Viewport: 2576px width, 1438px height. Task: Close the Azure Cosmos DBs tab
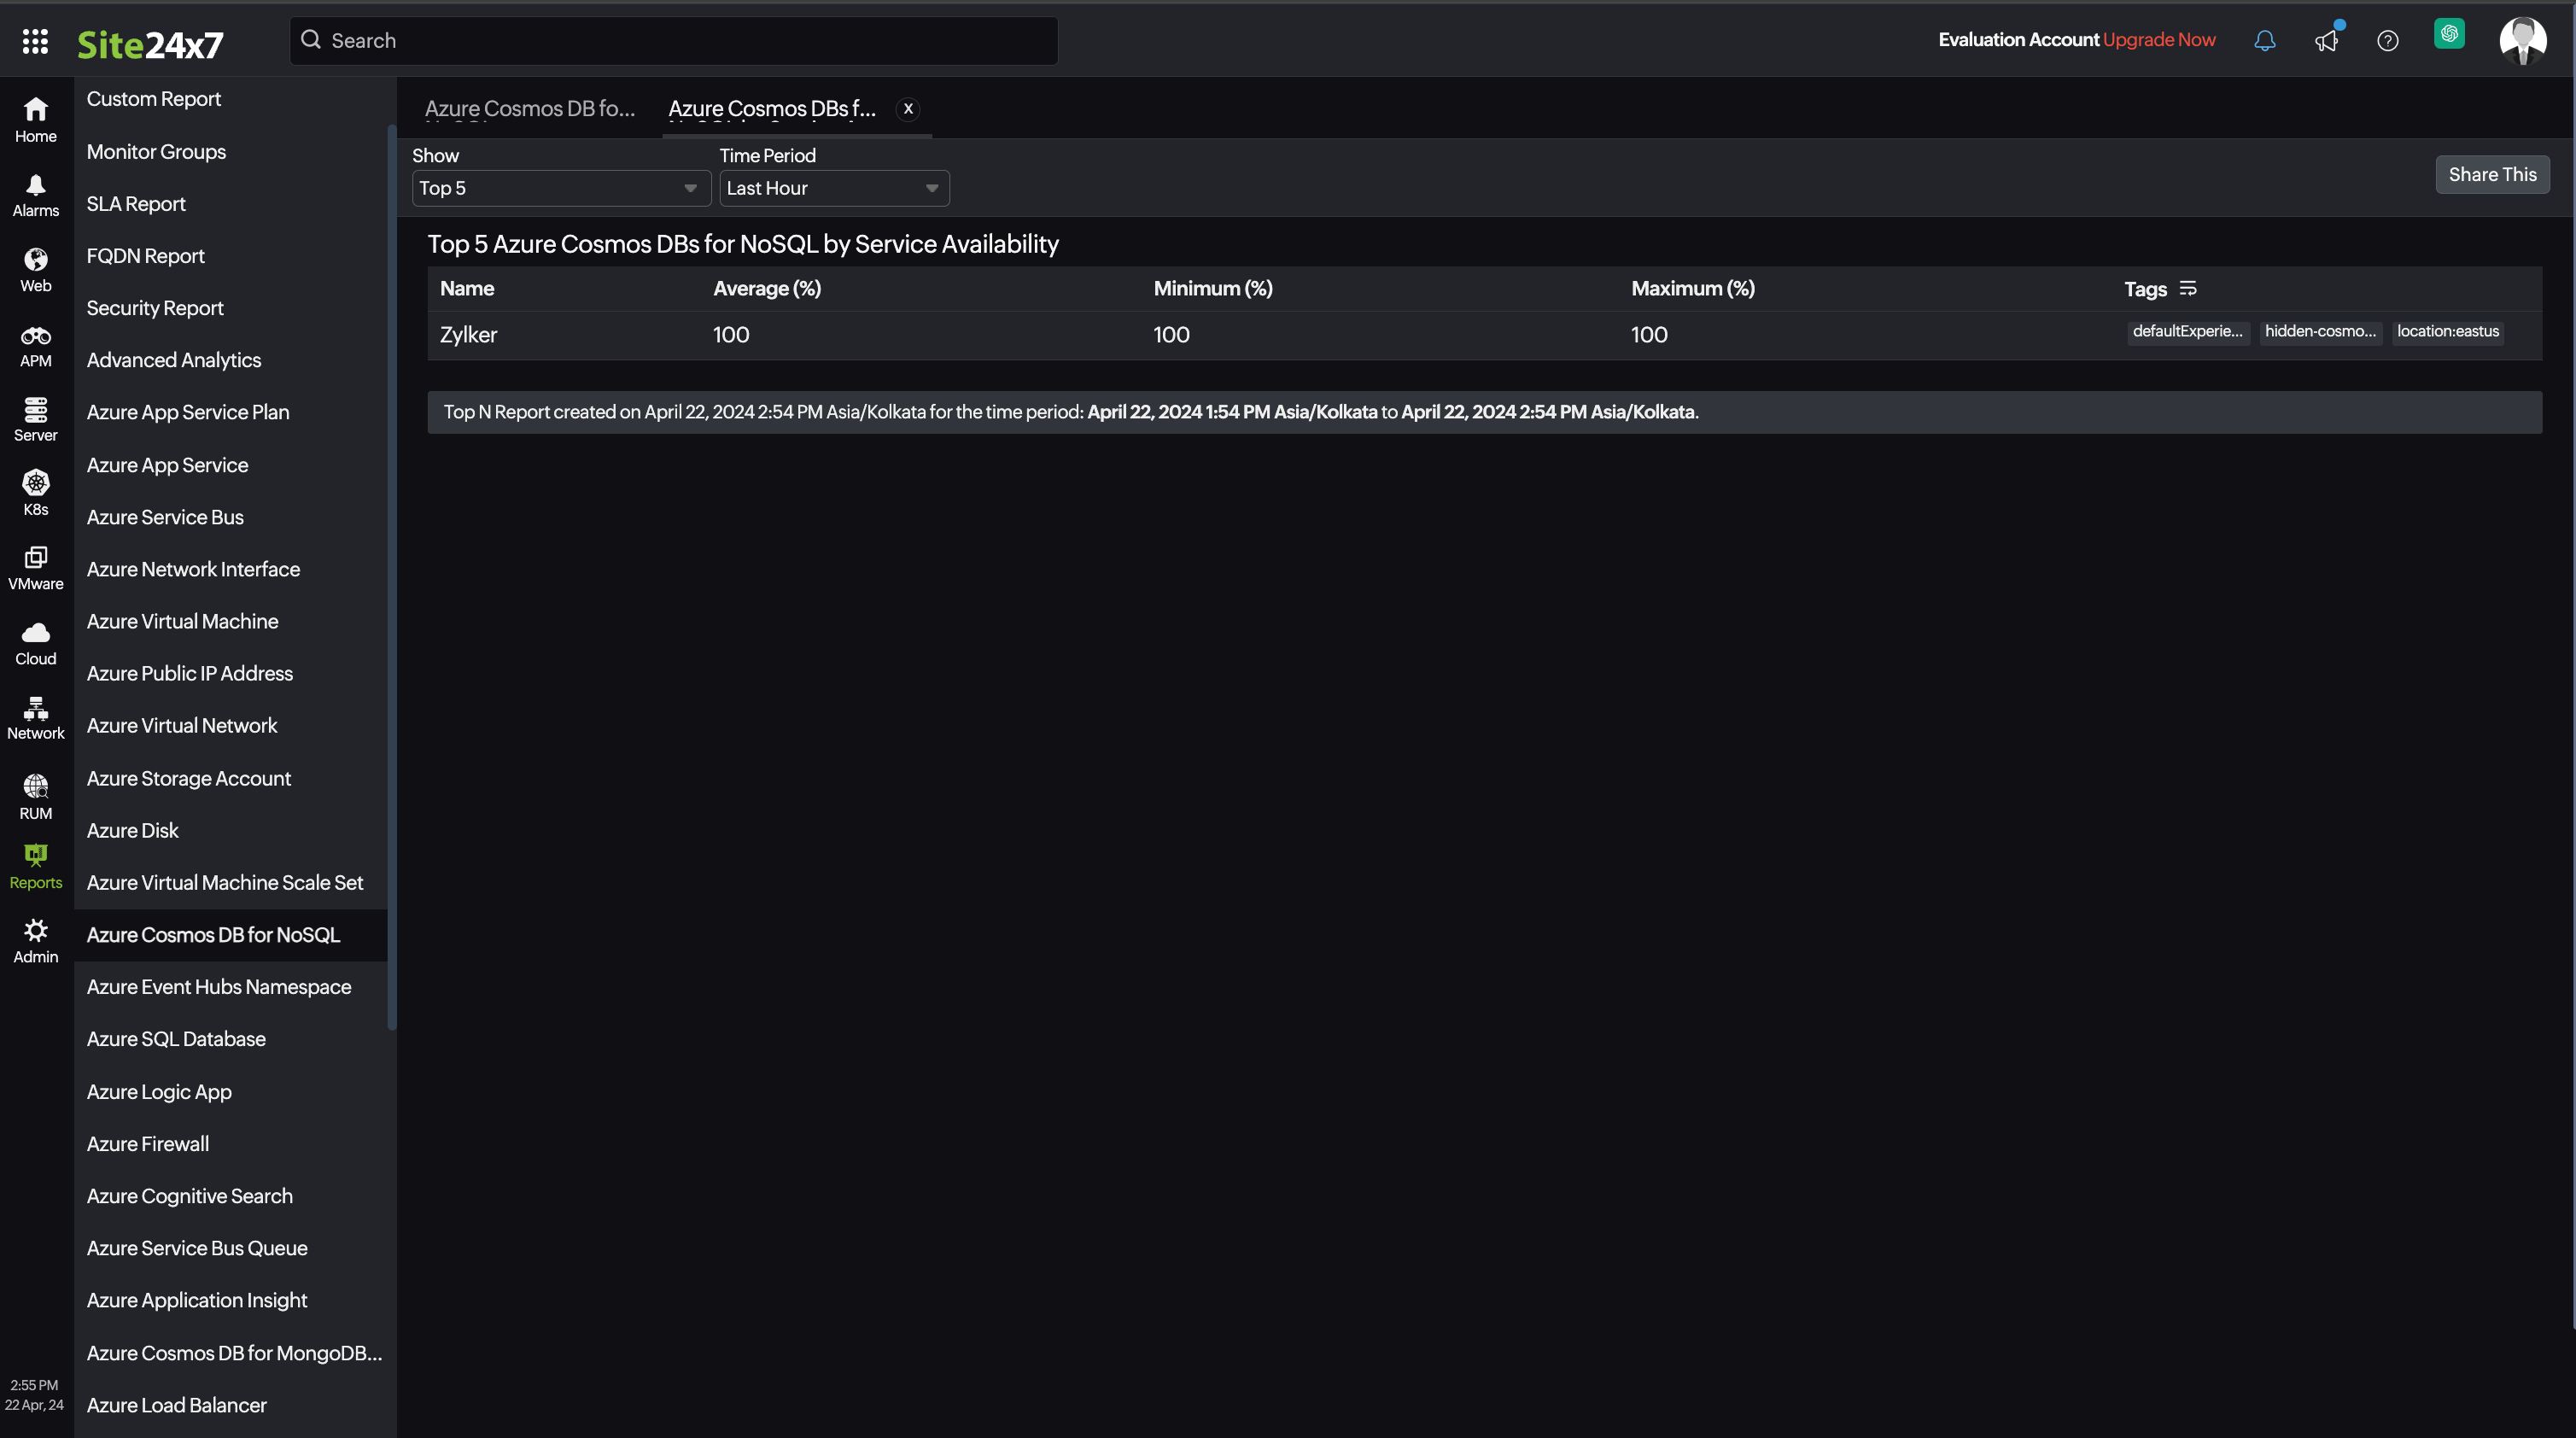[908, 108]
